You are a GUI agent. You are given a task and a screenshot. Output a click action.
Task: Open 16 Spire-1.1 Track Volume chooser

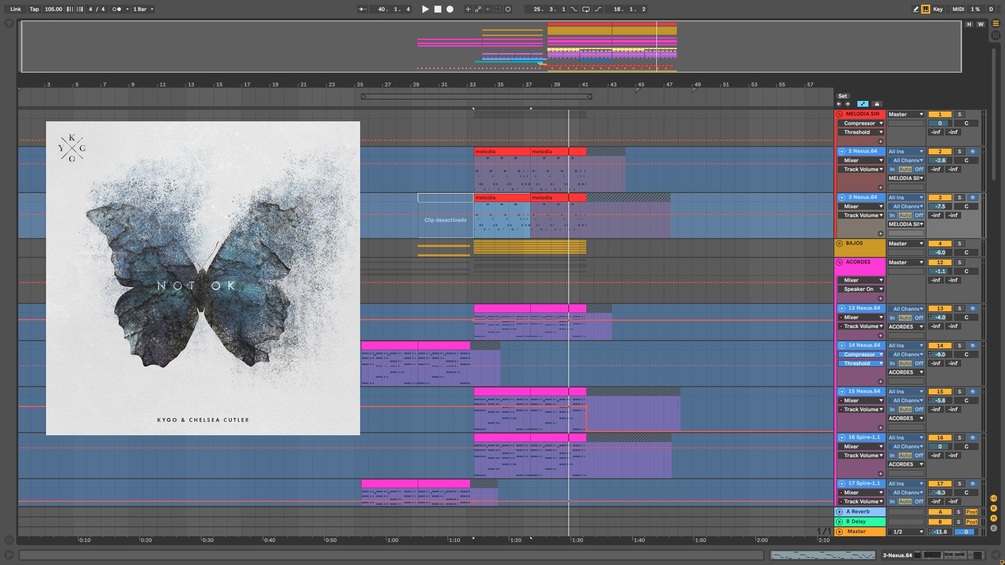click(861, 455)
